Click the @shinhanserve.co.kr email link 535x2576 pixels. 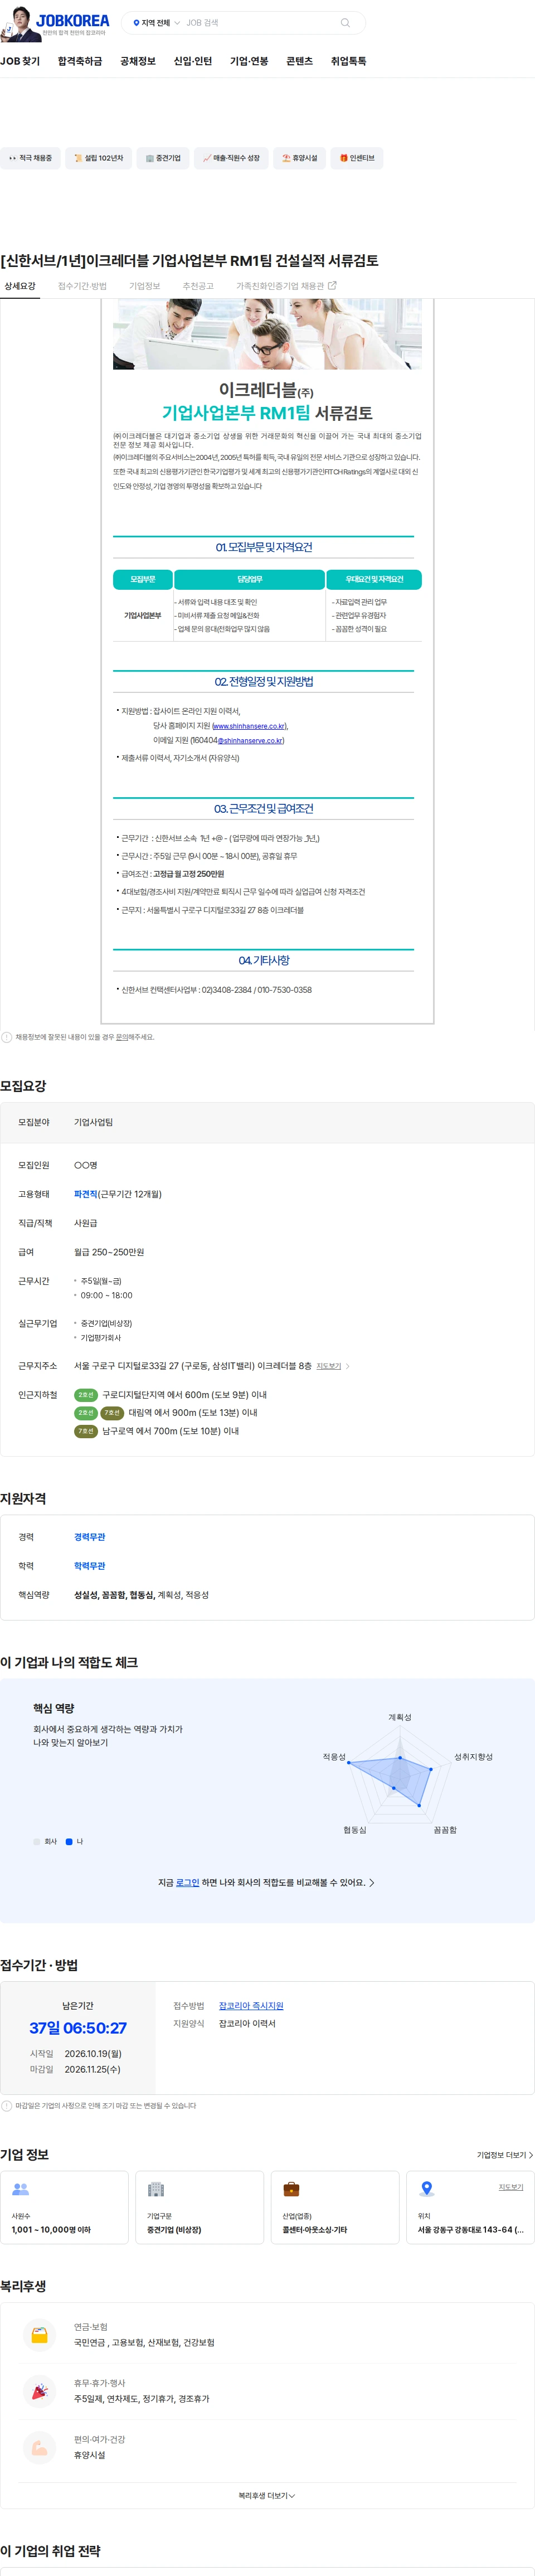[251, 741]
